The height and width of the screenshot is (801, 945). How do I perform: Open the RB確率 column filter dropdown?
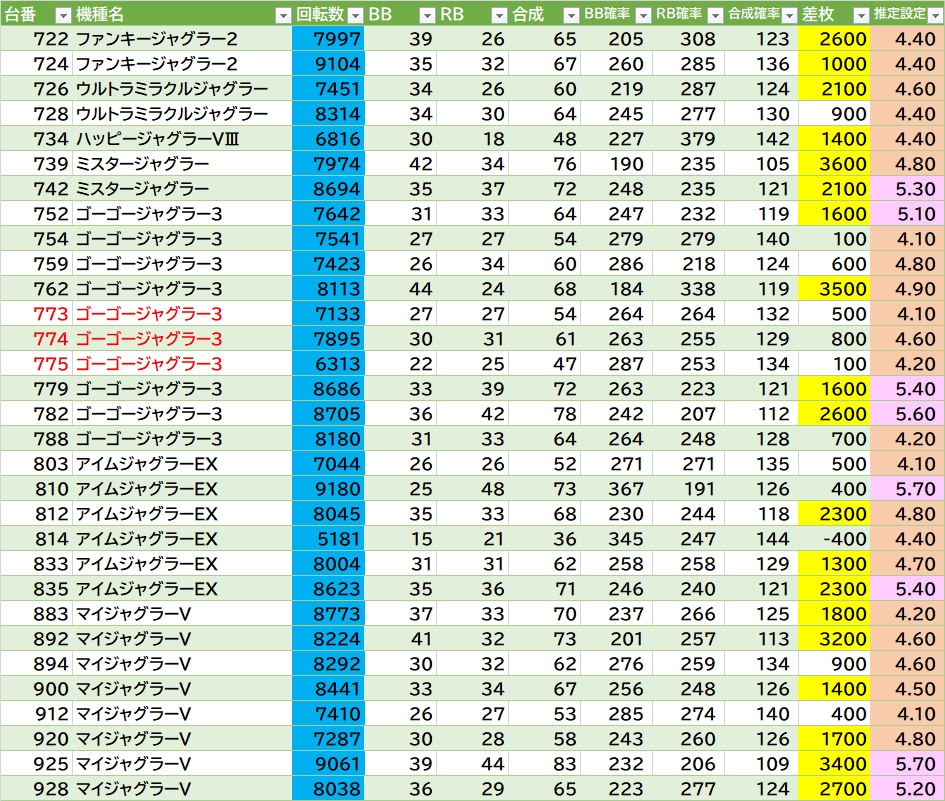tap(715, 15)
